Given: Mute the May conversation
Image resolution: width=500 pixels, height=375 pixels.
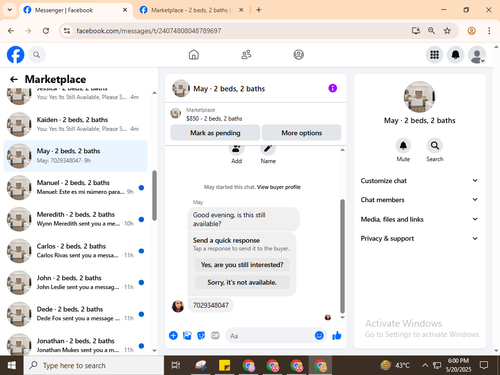Looking at the screenshot, I should pyautogui.click(x=403, y=146).
